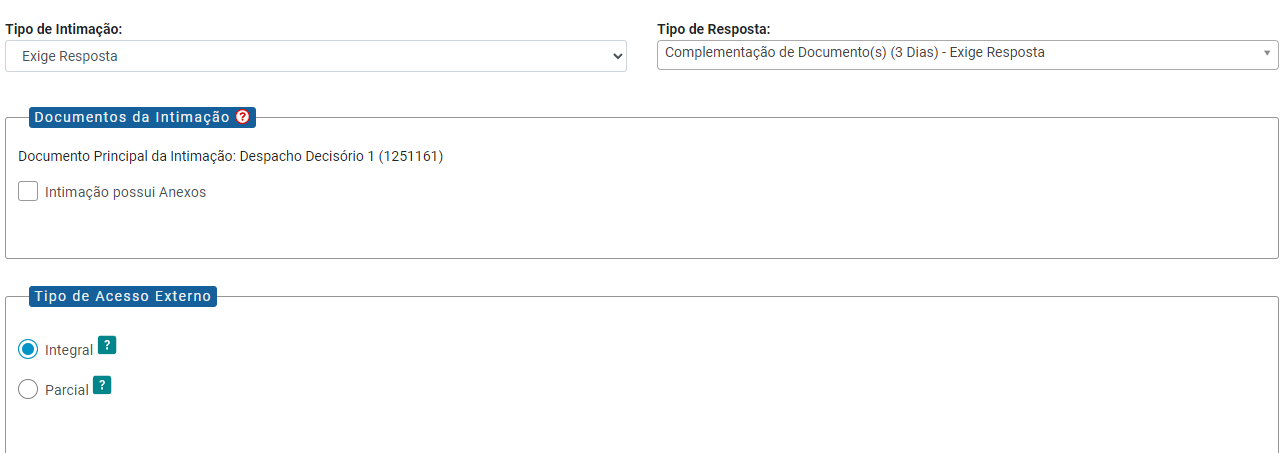Open the Complementação de Documento(s) combo box

[x=968, y=54]
